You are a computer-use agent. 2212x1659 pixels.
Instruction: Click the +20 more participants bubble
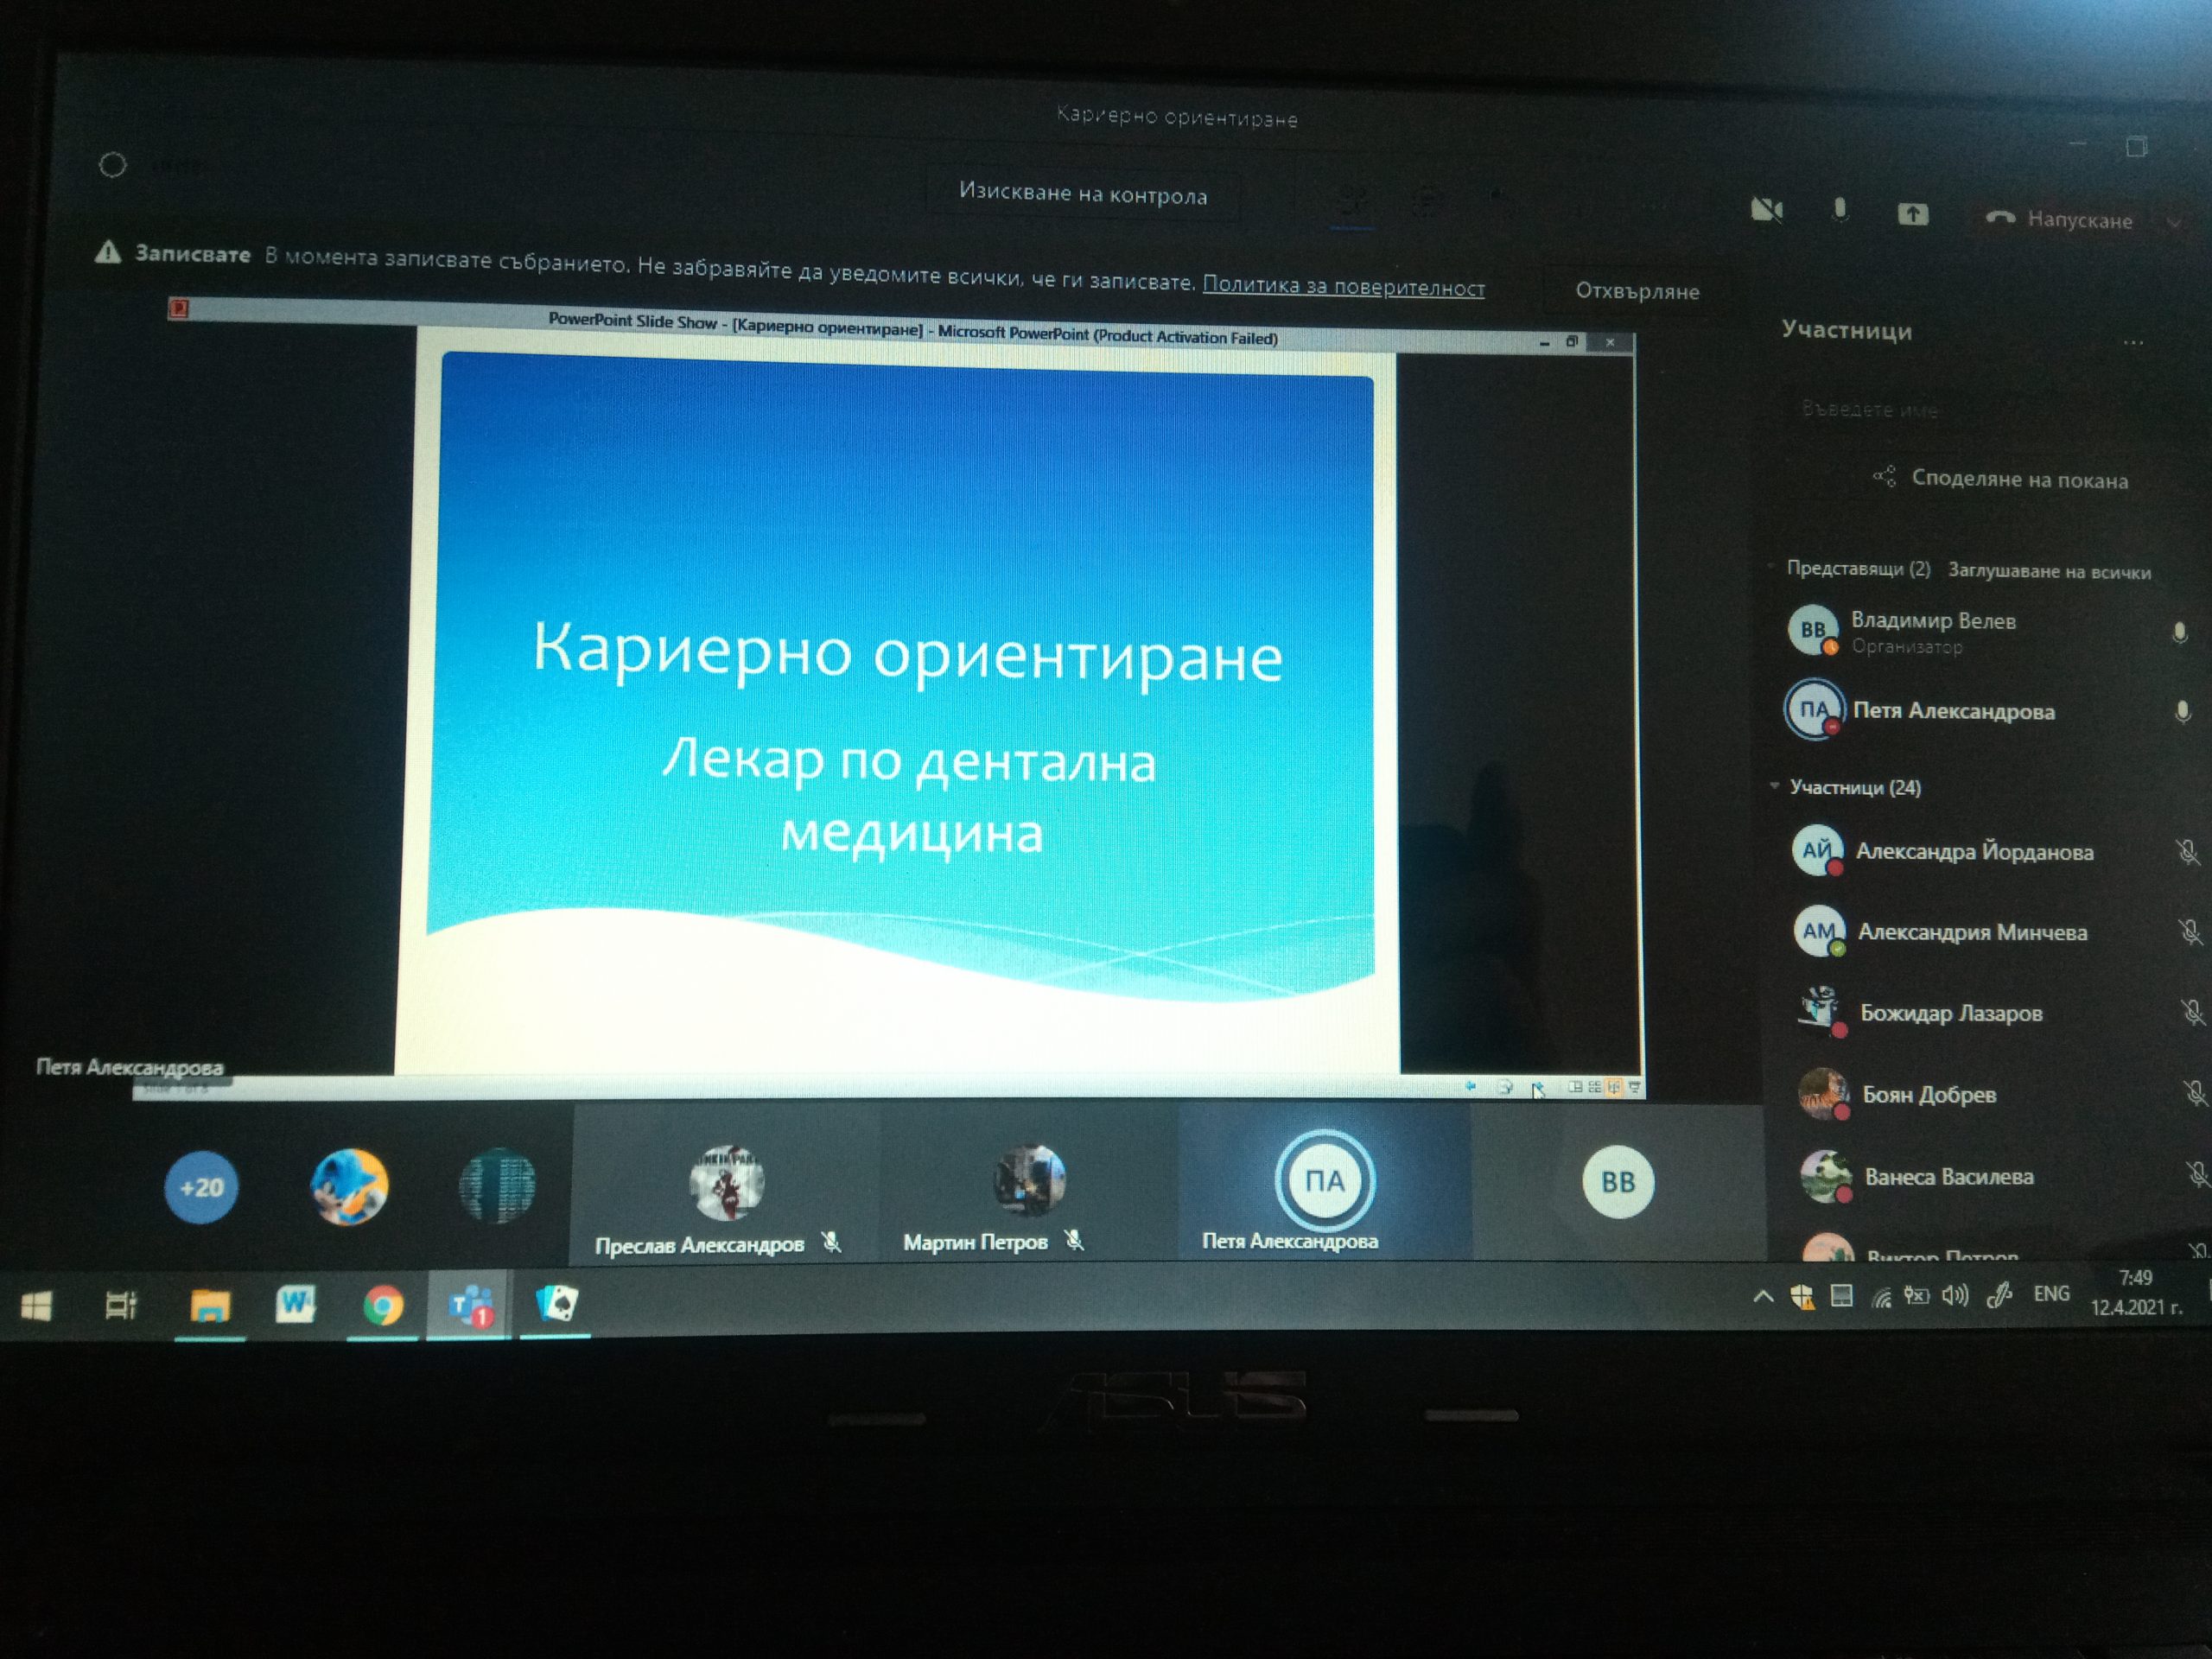click(201, 1188)
